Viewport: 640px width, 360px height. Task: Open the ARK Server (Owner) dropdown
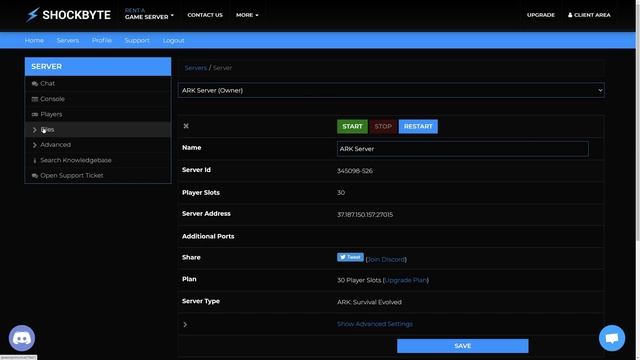point(391,90)
